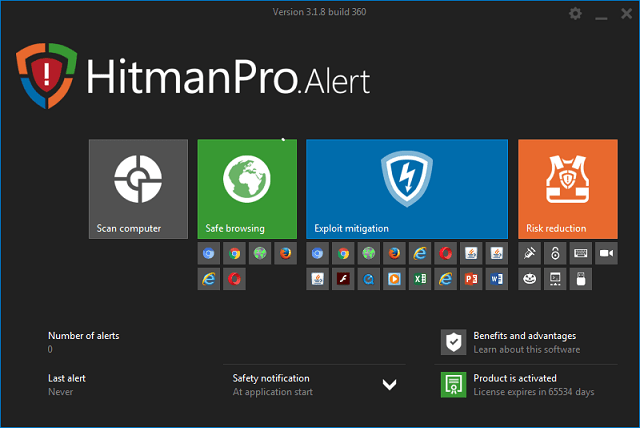Click Java icon left of Flash icon

(317, 279)
